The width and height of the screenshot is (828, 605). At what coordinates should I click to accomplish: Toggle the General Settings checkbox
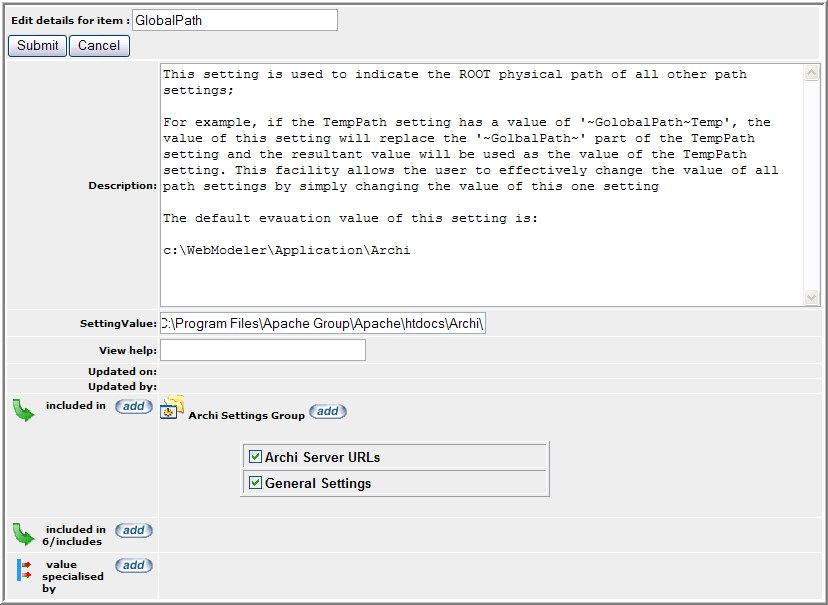[x=255, y=483]
